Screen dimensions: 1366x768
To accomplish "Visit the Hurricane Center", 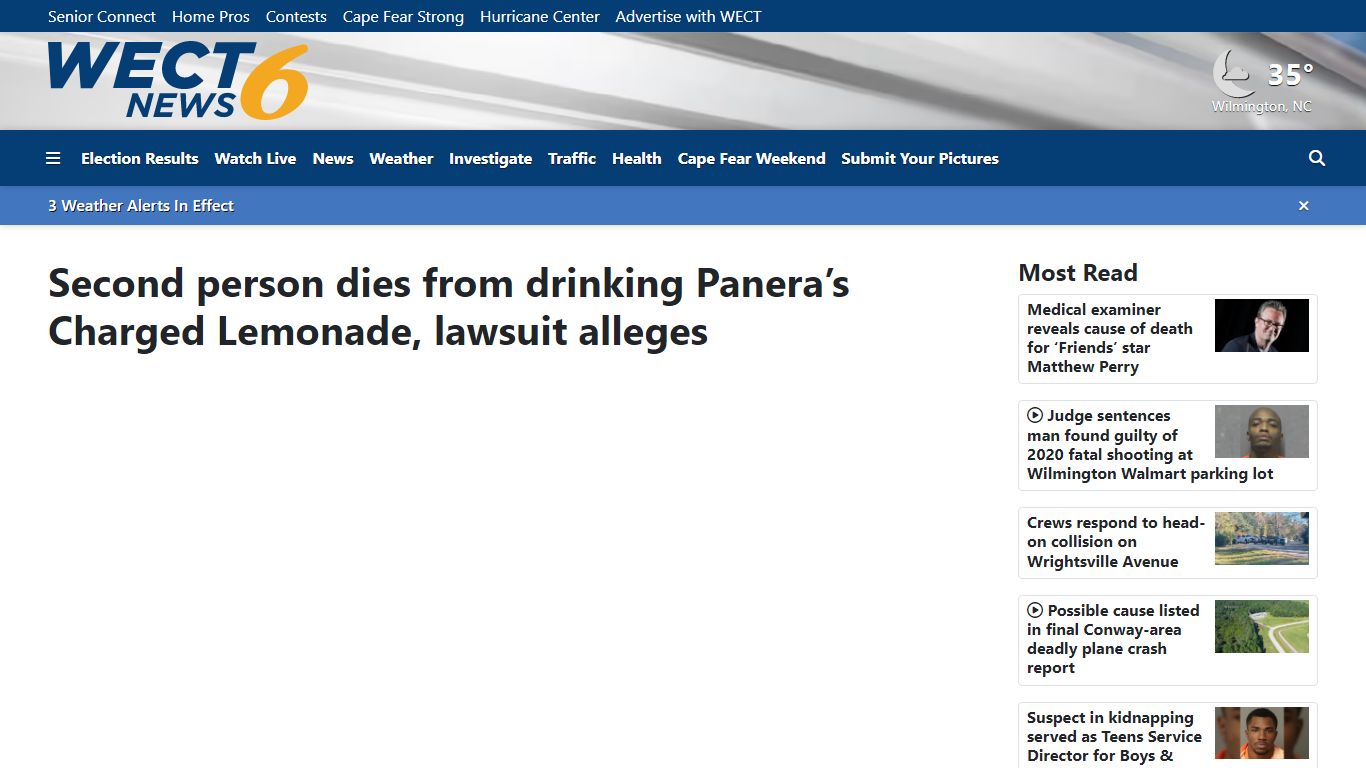I will (x=540, y=16).
